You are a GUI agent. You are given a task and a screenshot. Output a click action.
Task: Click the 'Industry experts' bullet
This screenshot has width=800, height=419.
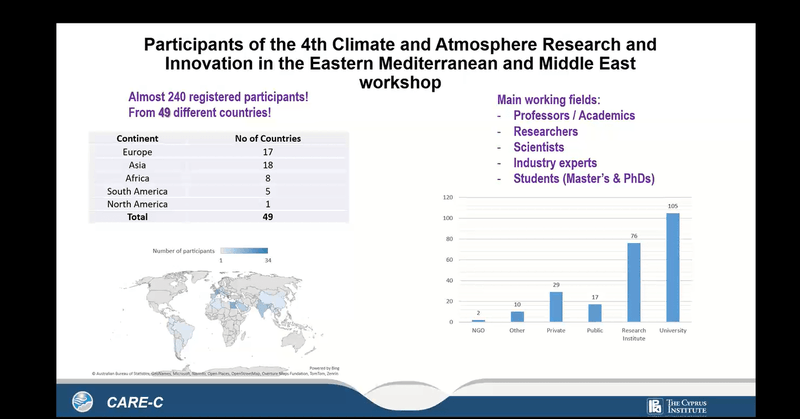555,163
